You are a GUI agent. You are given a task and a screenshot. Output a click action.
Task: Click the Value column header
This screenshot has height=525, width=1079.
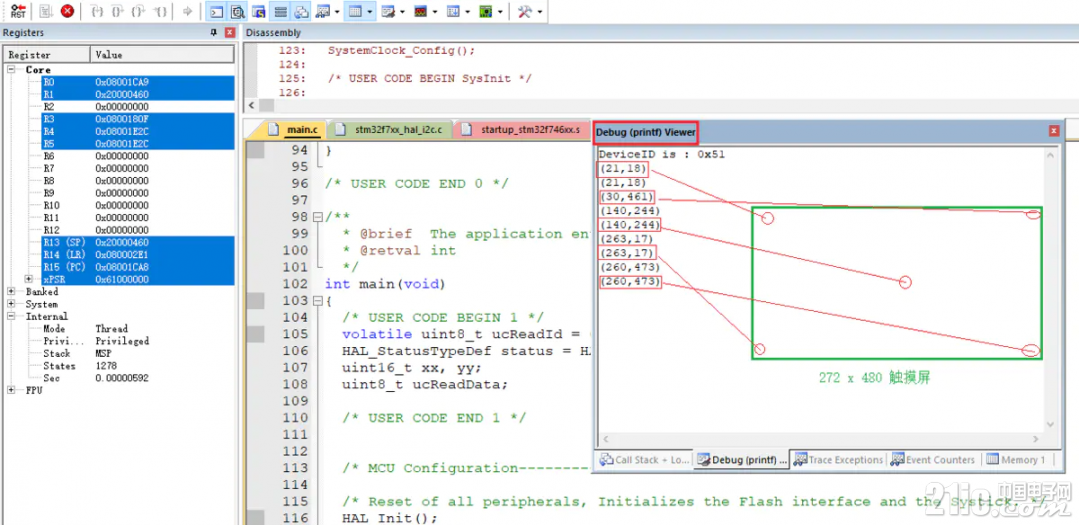tap(162, 54)
